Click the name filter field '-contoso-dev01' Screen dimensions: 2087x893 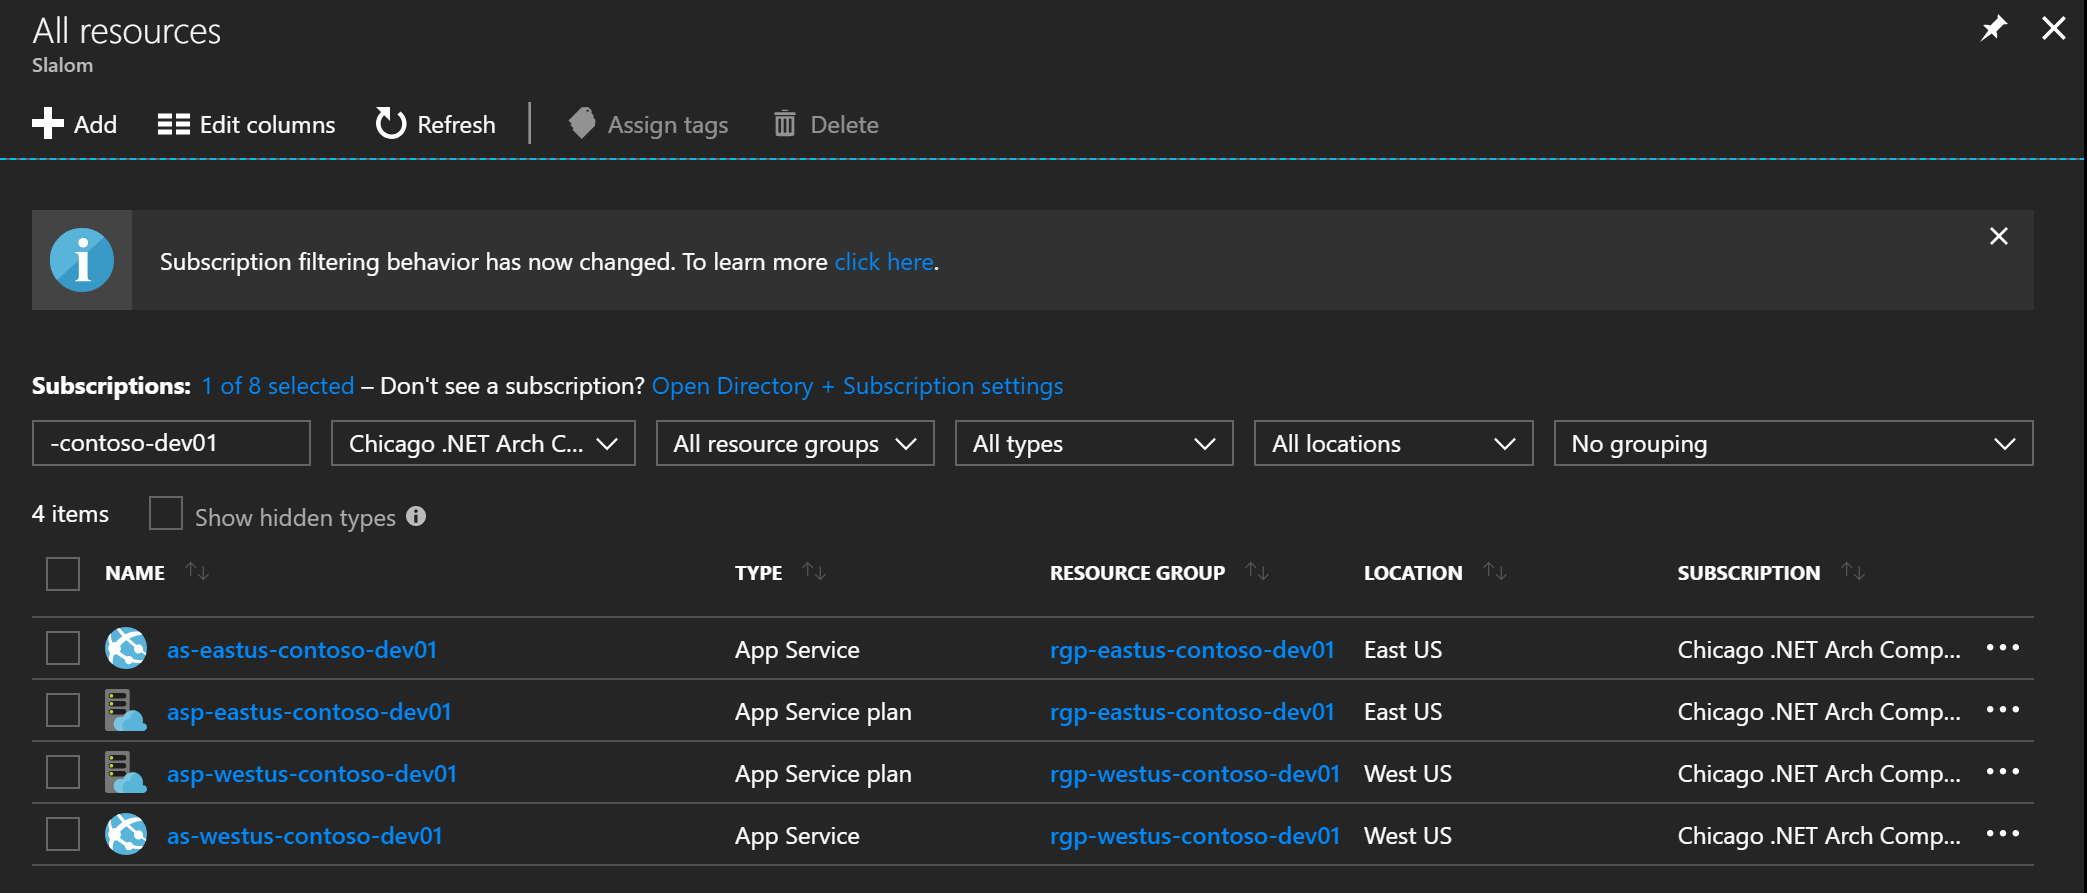171,443
